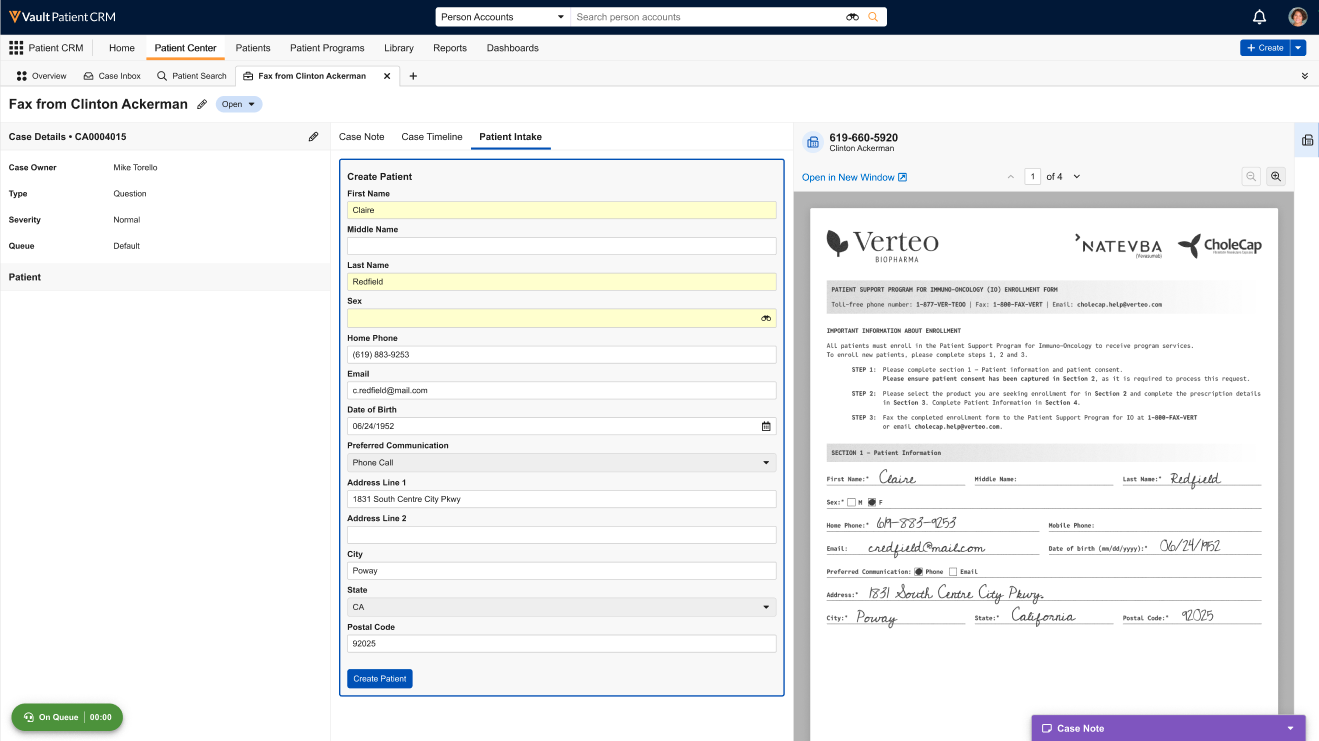1319x741 pixels.
Task: Switch to the Case Timeline tab
Action: coord(431,137)
